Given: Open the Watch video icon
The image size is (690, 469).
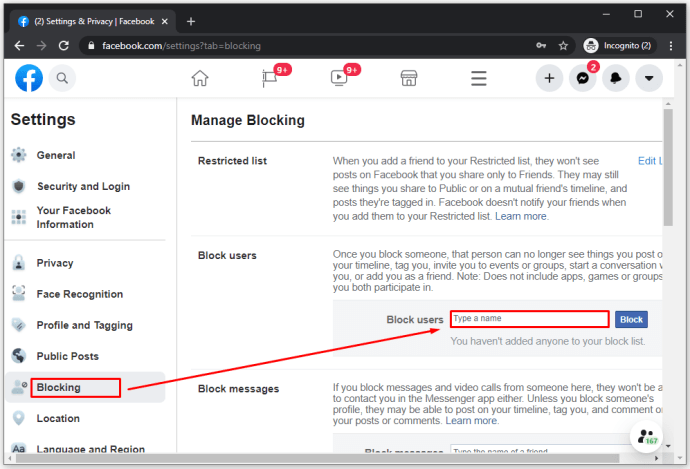Looking at the screenshot, I should [339, 78].
